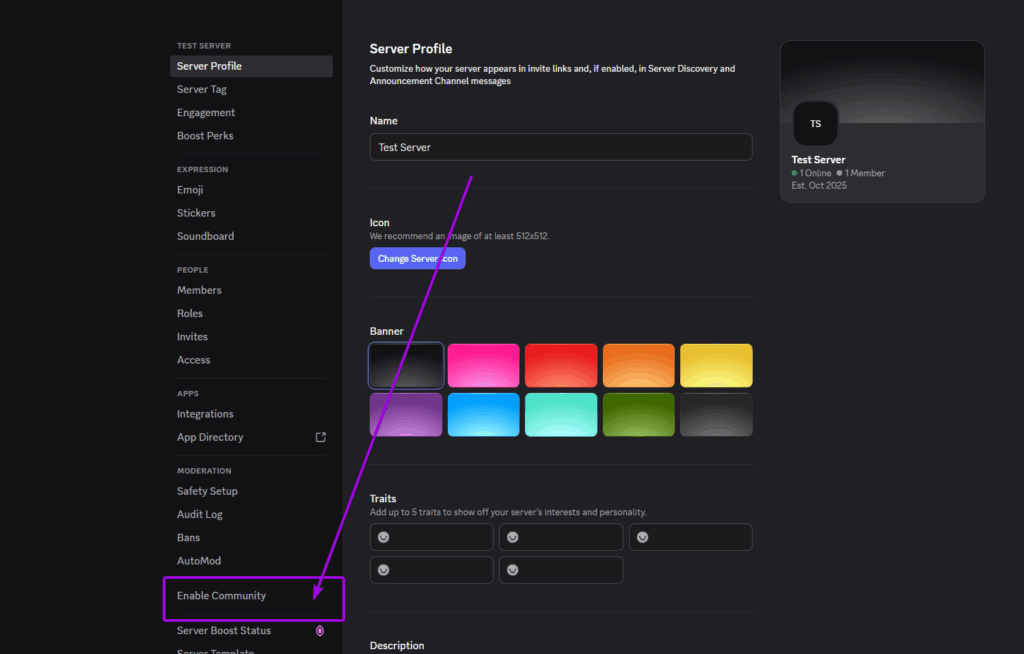This screenshot has width=1024, height=654.
Task: Open App Directory via its external-link icon
Action: click(x=320, y=436)
